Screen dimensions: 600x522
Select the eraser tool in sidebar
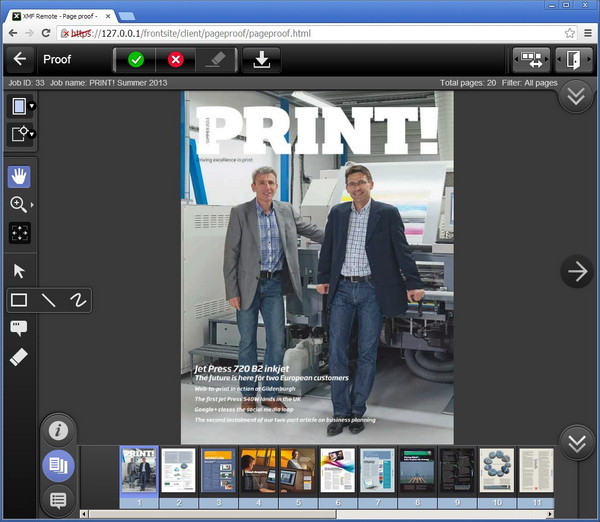click(19, 357)
